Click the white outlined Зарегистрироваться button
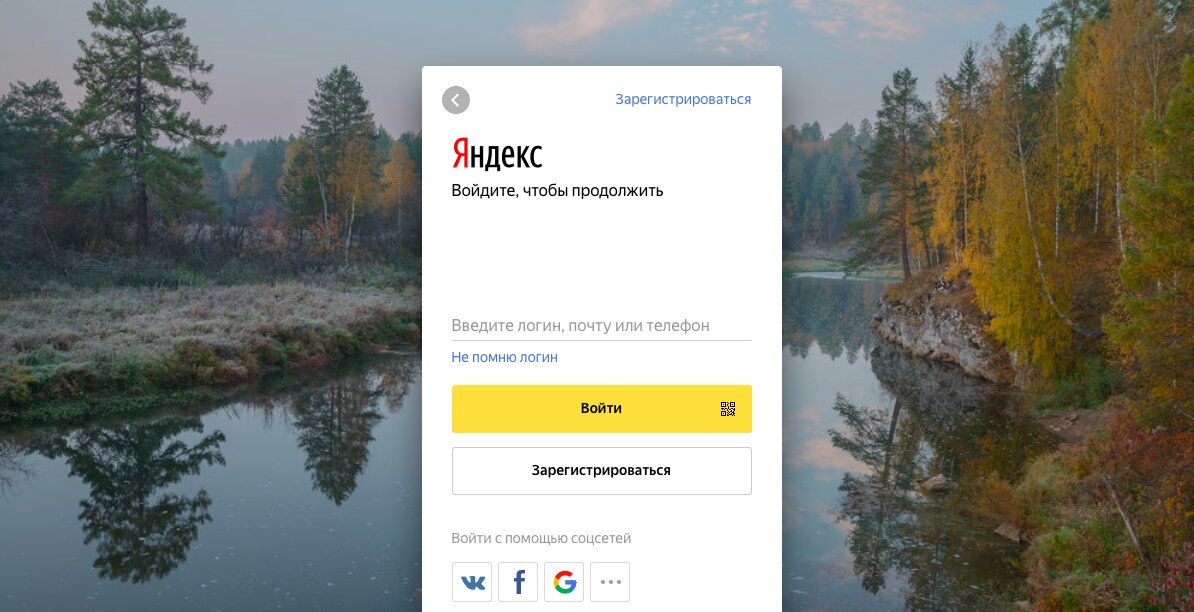This screenshot has width=1194, height=612. pyautogui.click(x=602, y=470)
